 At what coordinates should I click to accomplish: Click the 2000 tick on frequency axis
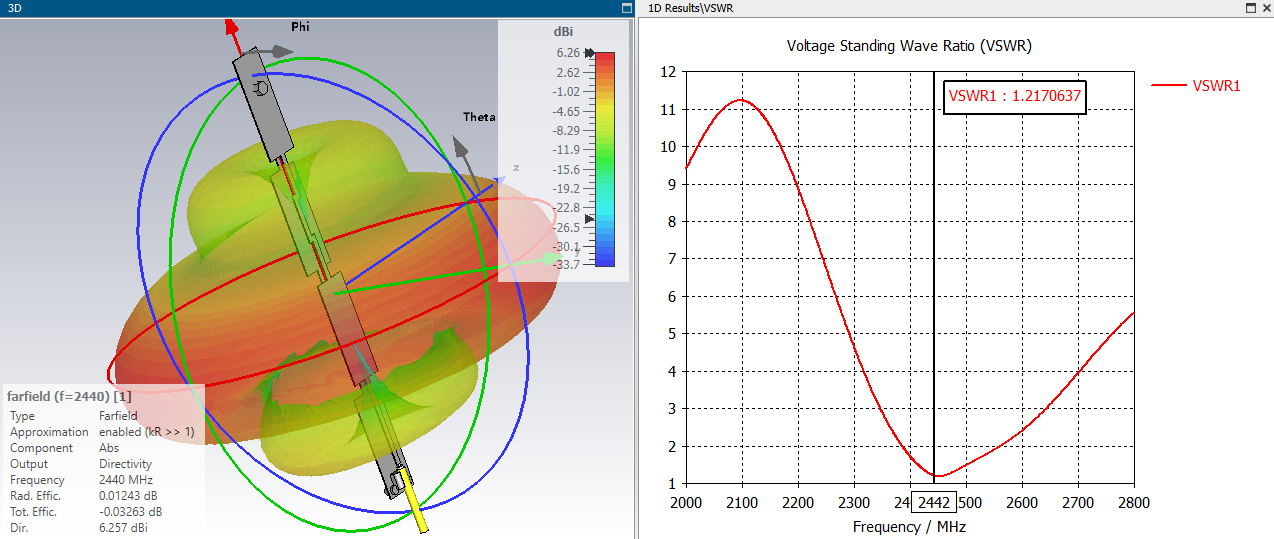pyautogui.click(x=686, y=502)
